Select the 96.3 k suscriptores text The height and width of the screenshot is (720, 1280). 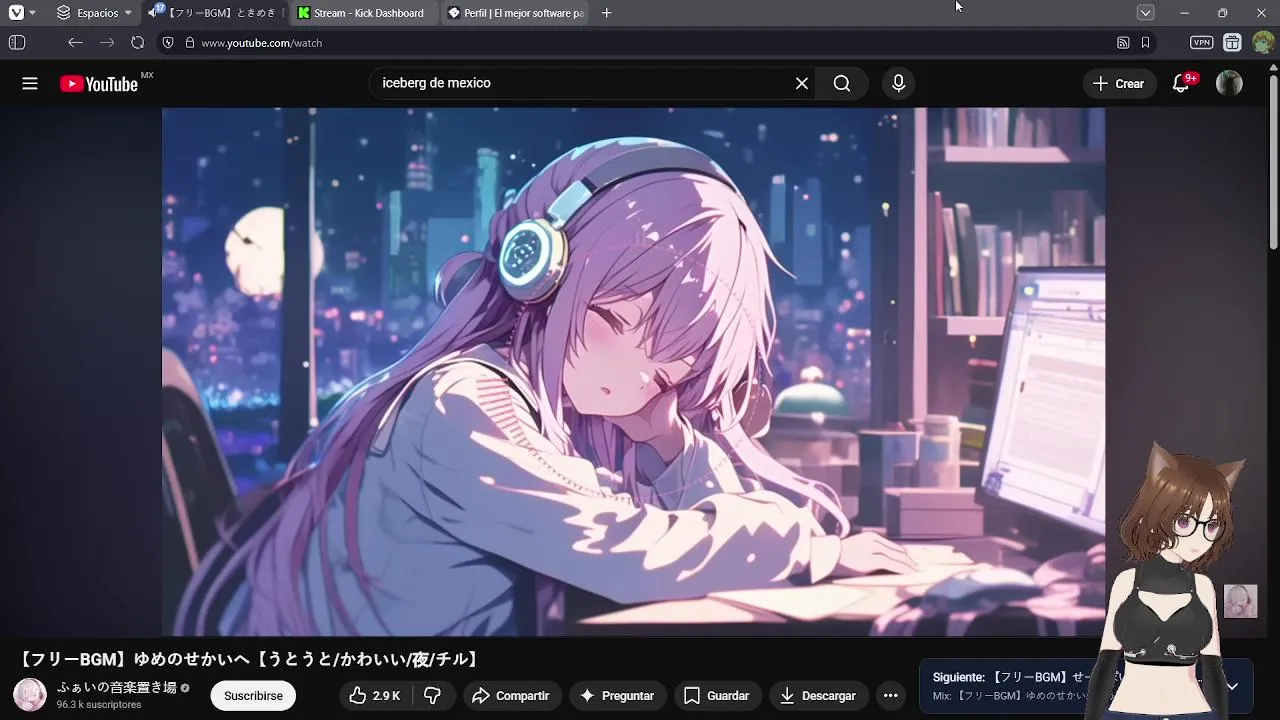click(x=99, y=705)
